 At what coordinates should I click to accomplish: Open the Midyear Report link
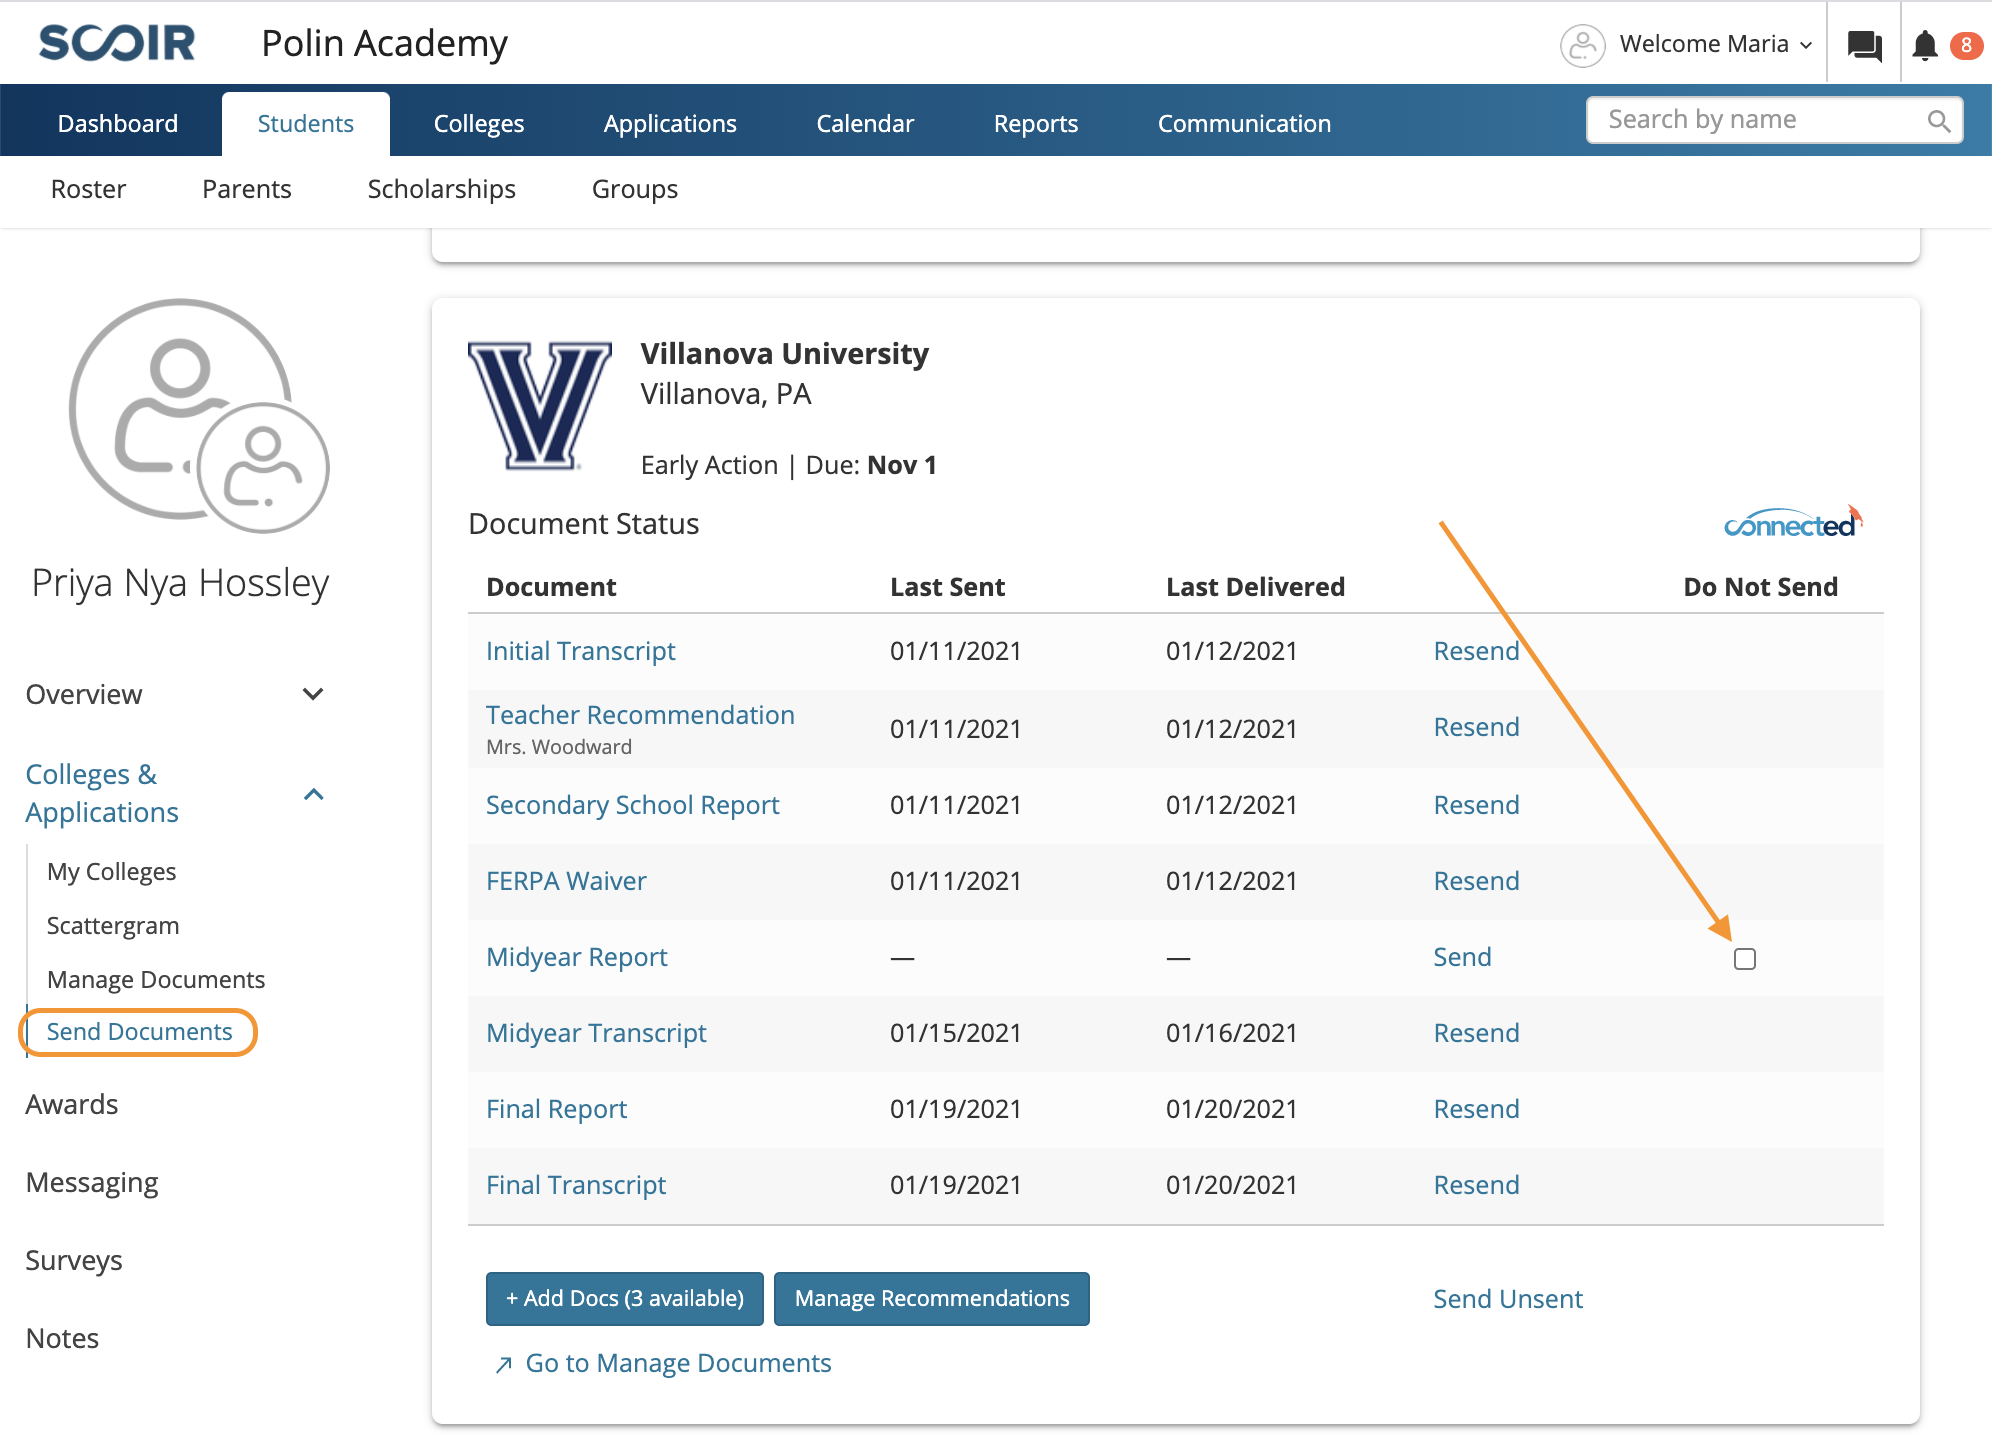point(577,957)
